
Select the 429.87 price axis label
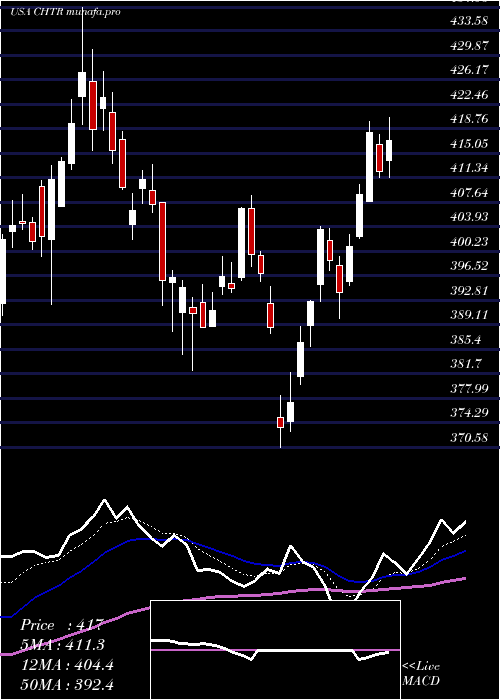468,46
